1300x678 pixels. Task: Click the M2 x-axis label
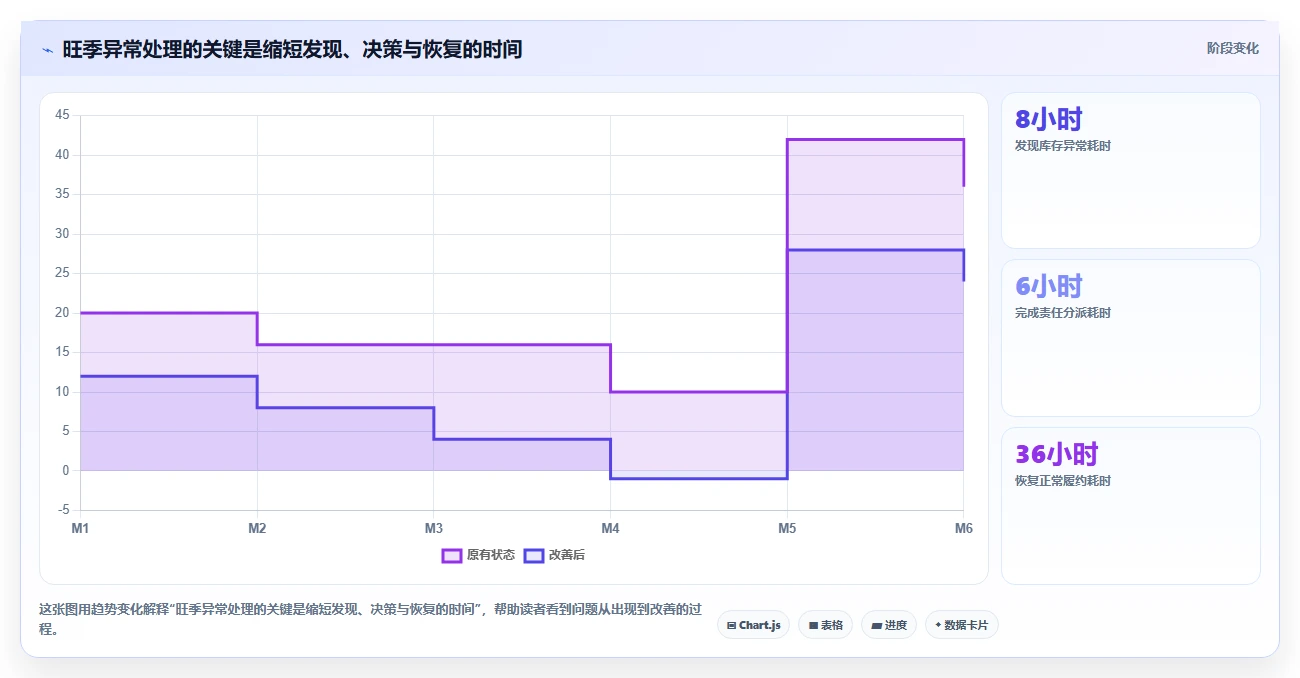coord(257,528)
